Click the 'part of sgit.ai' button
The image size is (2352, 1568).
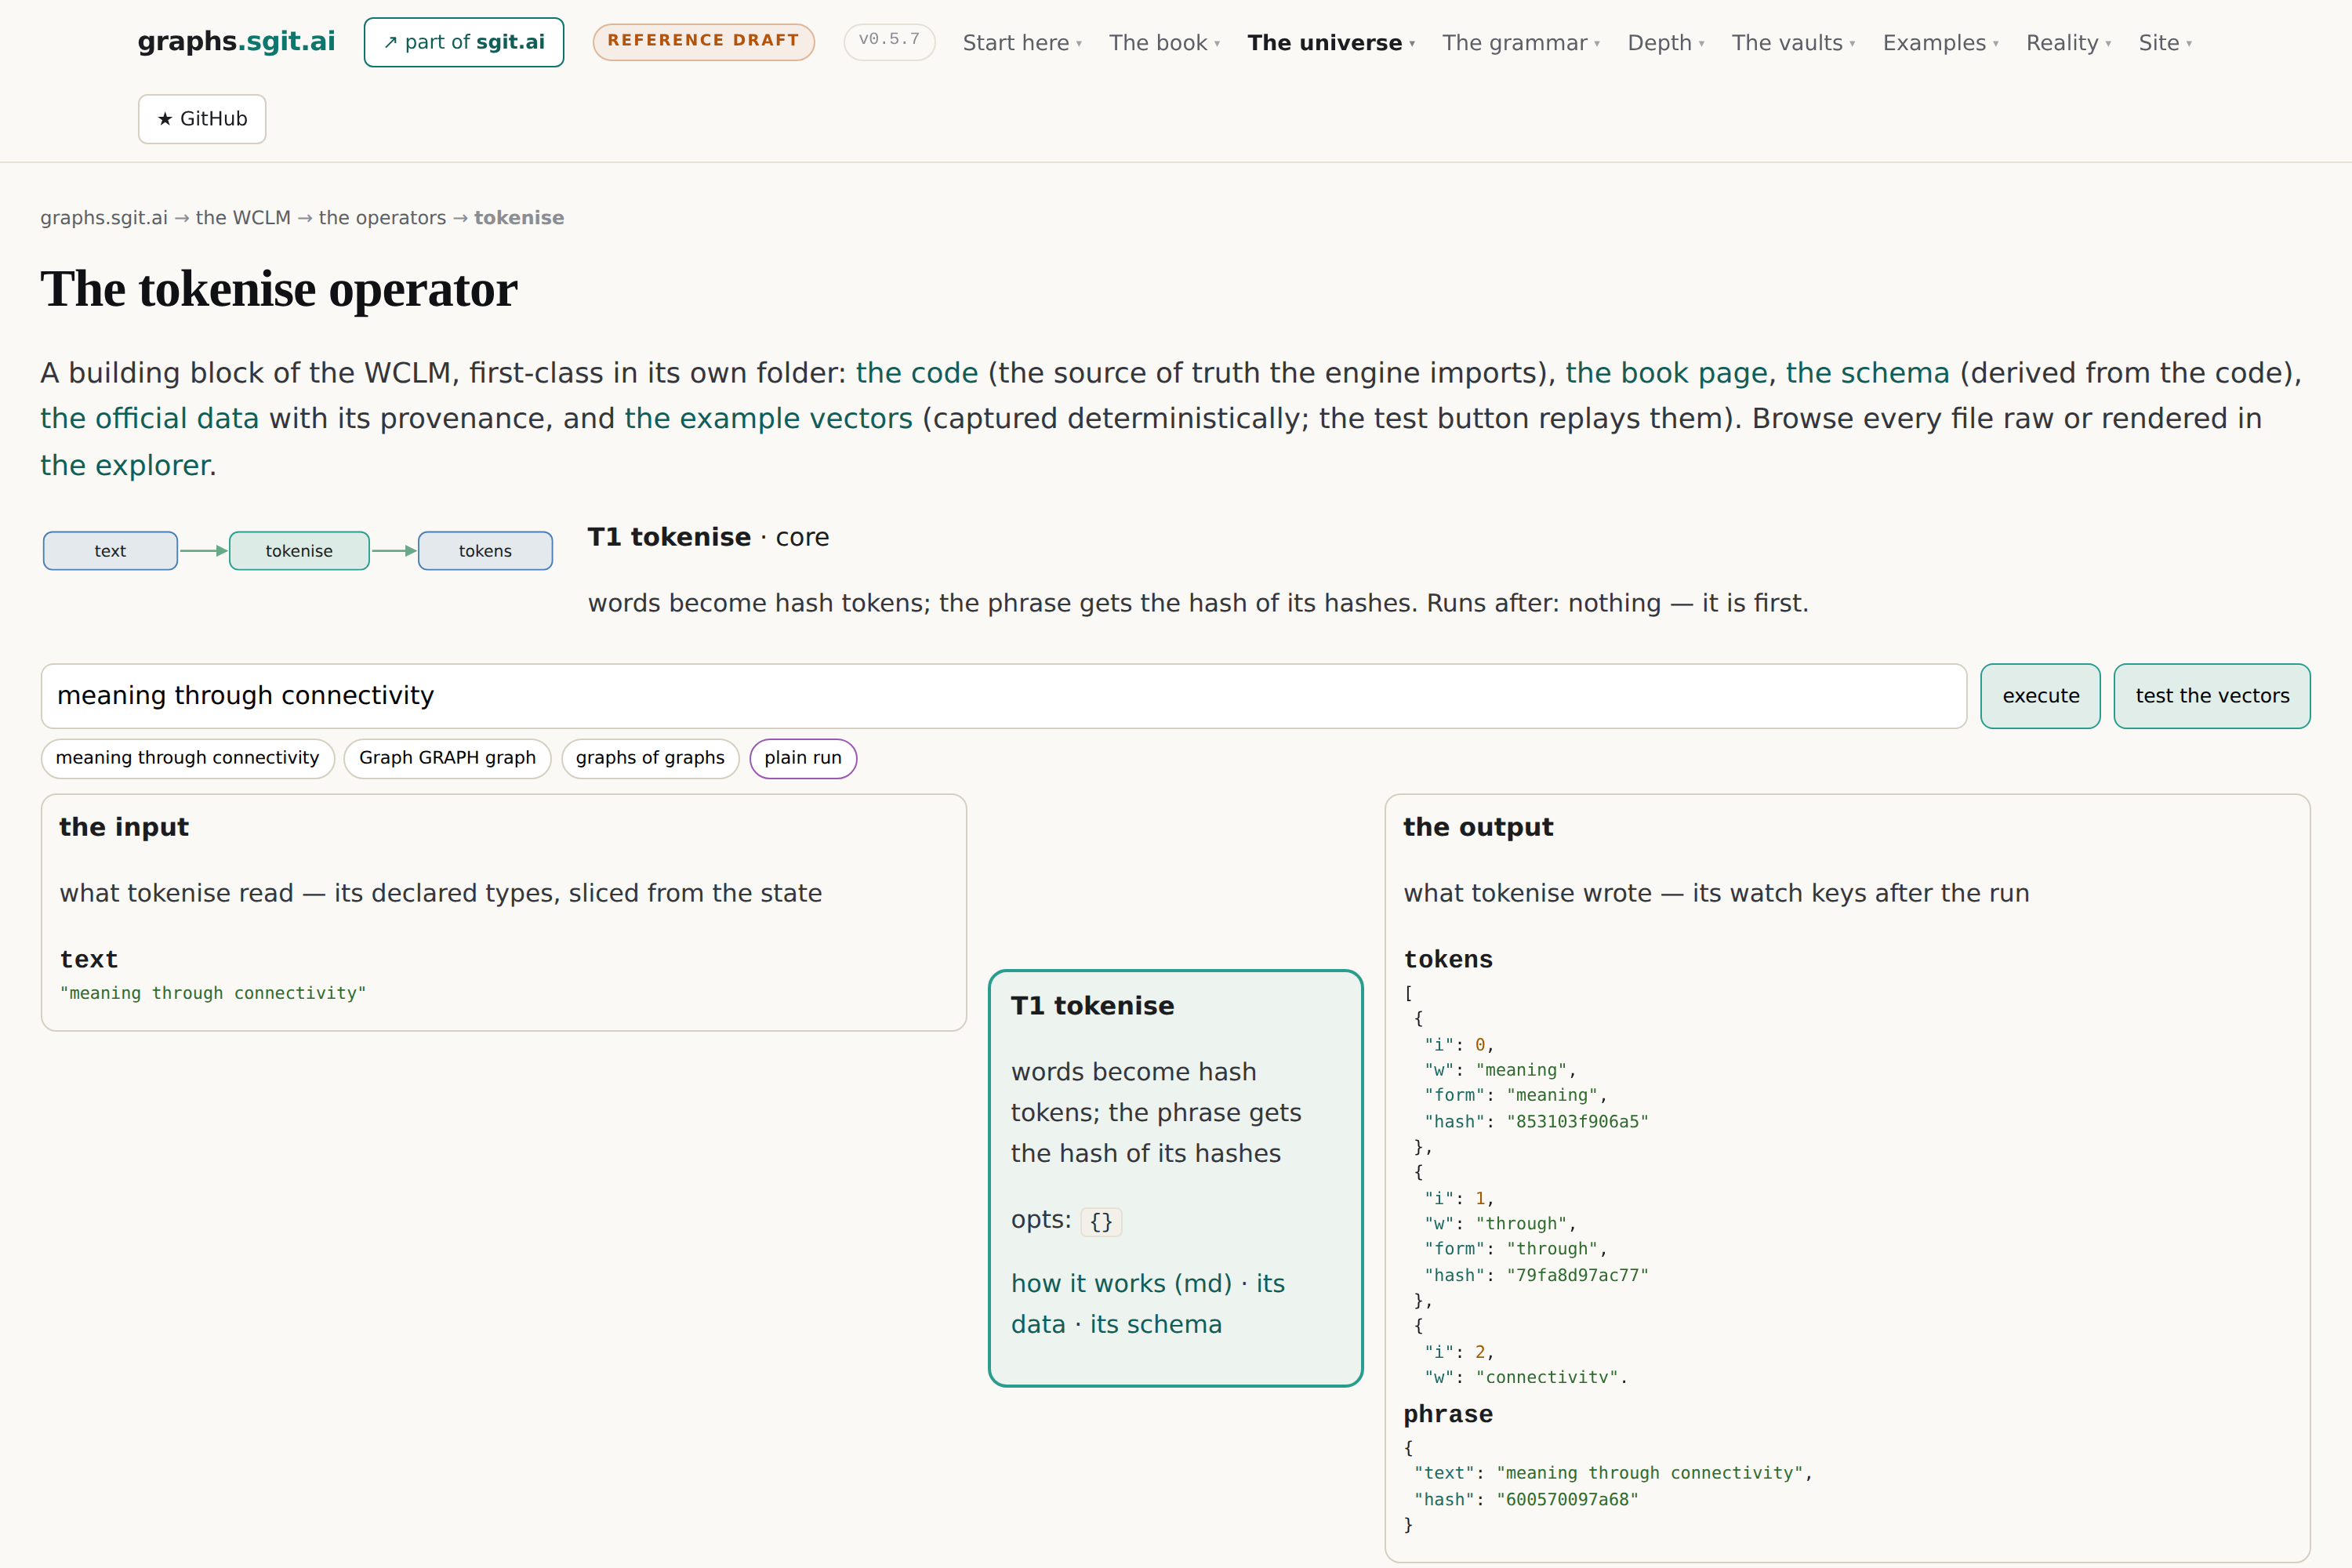(464, 42)
